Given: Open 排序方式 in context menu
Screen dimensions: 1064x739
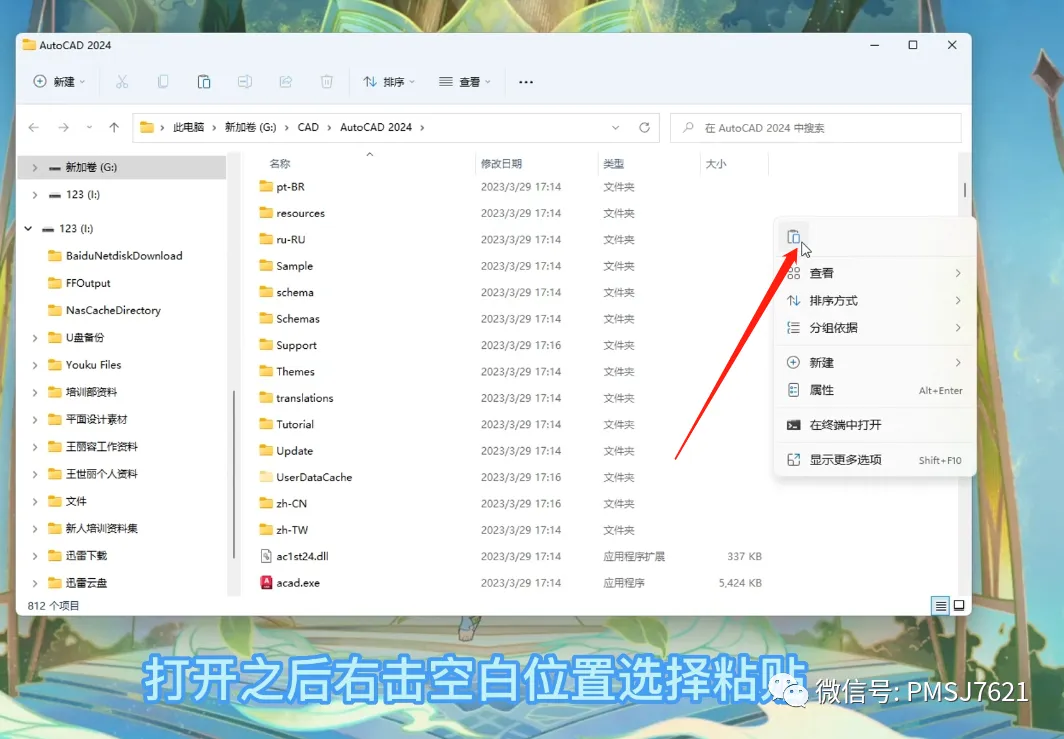Looking at the screenshot, I should pos(875,301).
